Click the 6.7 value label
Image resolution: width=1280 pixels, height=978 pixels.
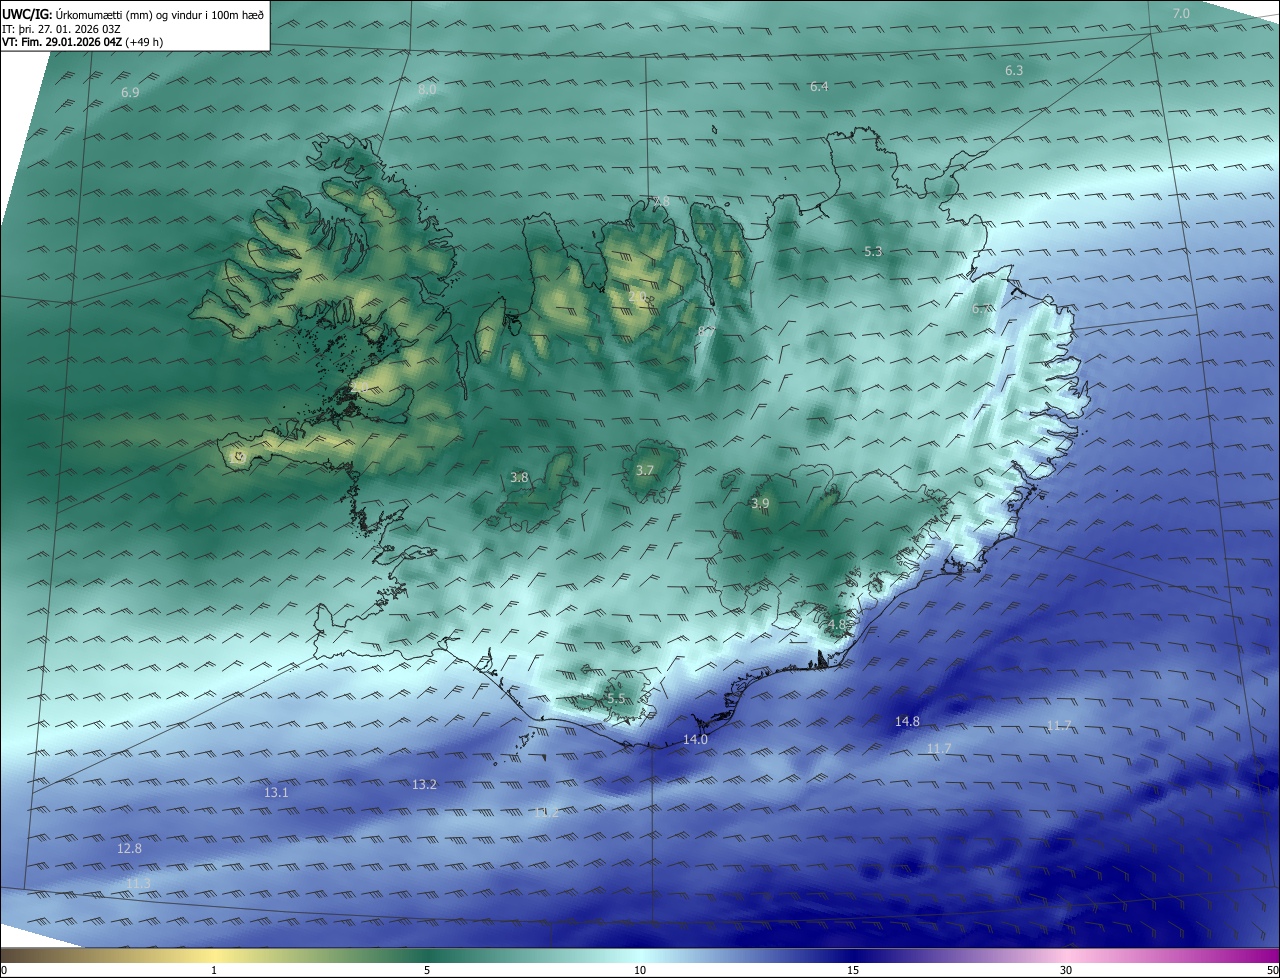click(x=981, y=309)
